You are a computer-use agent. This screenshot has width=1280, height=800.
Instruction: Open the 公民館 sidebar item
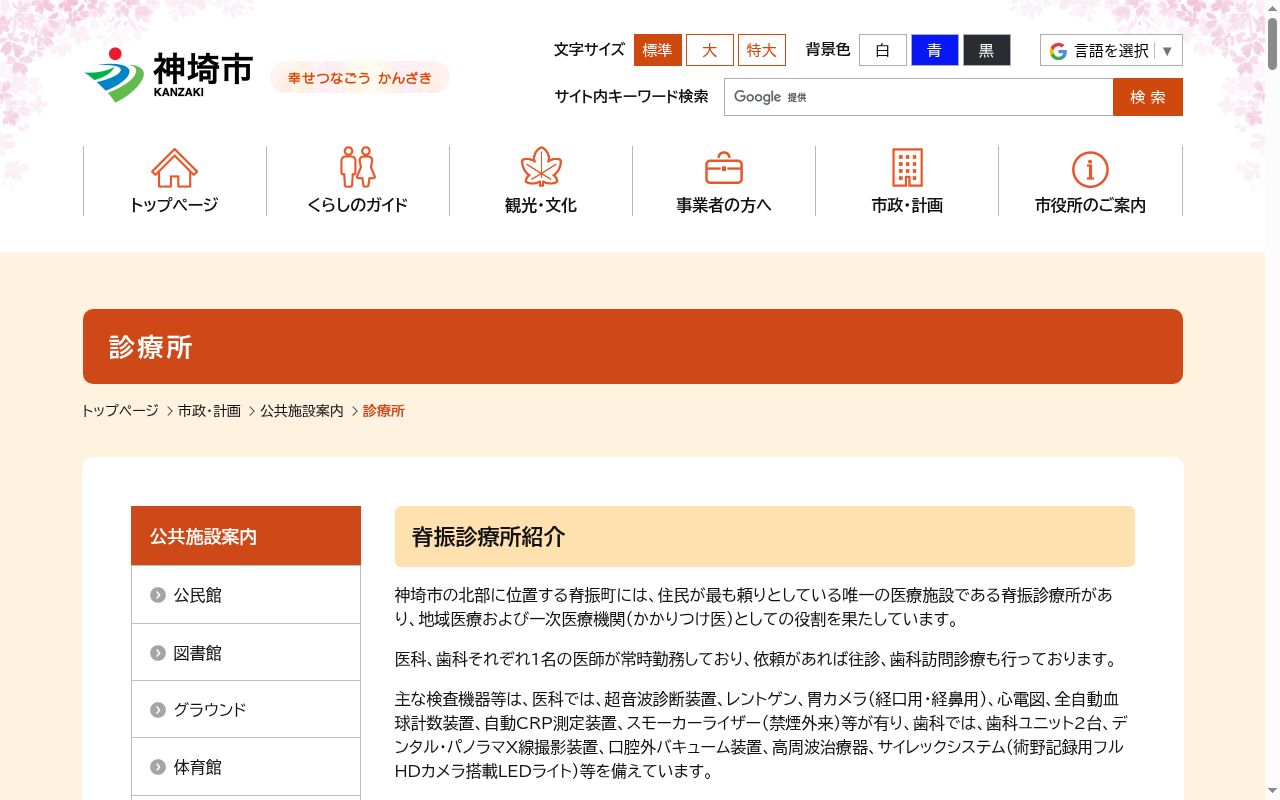point(246,595)
